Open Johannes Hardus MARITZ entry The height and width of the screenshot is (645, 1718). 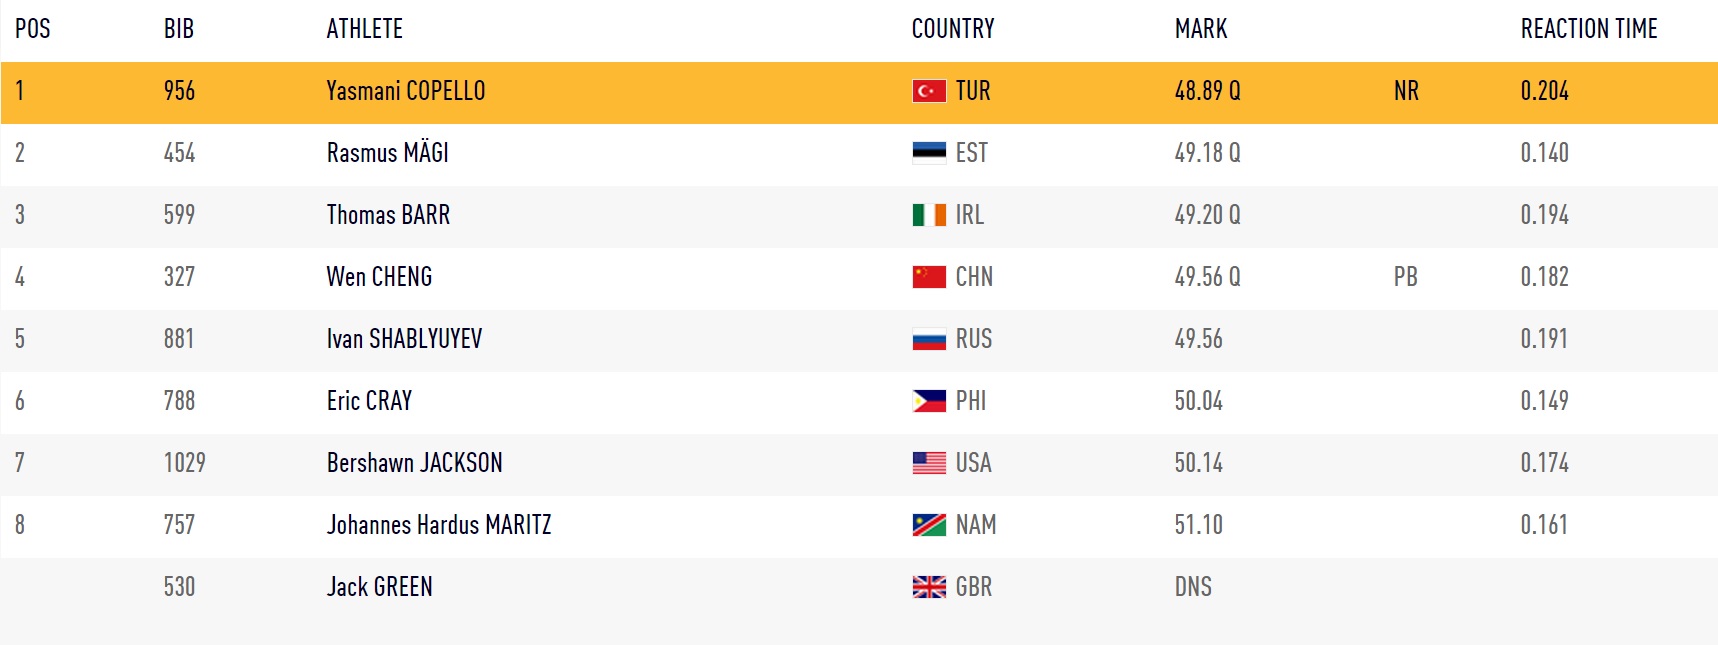[x=439, y=525]
